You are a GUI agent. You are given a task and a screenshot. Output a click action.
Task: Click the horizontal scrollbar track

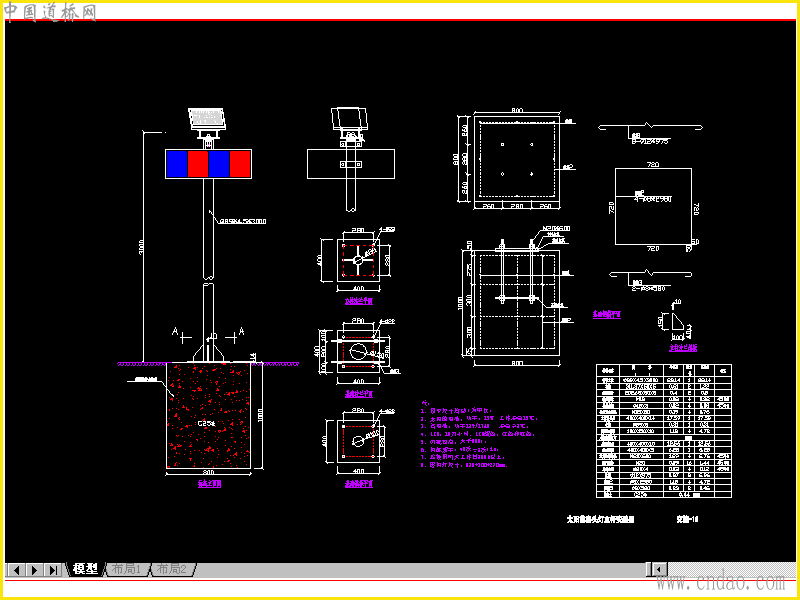732,569
